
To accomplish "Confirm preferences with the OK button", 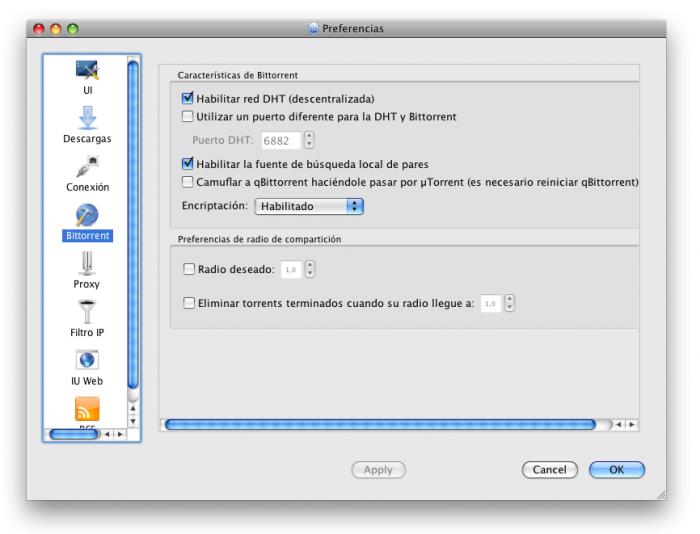I will pos(617,470).
